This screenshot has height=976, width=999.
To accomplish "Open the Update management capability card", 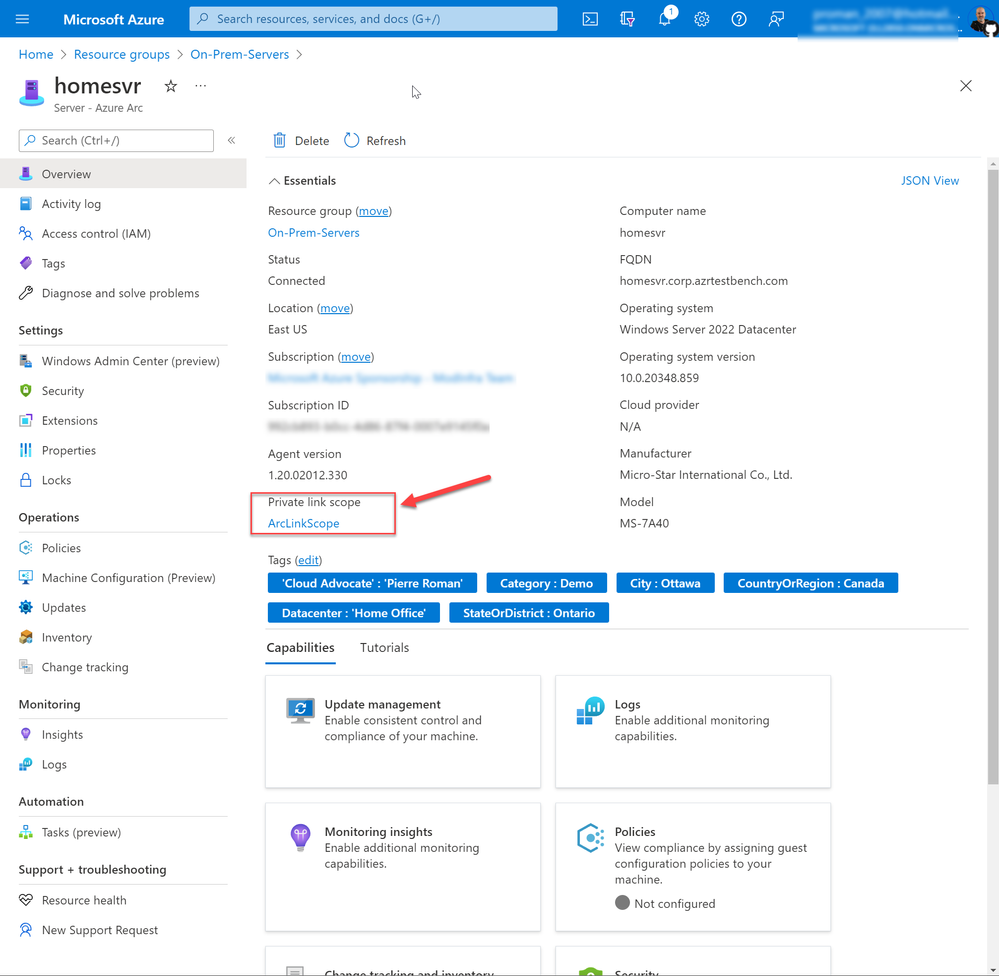I will click(x=403, y=732).
